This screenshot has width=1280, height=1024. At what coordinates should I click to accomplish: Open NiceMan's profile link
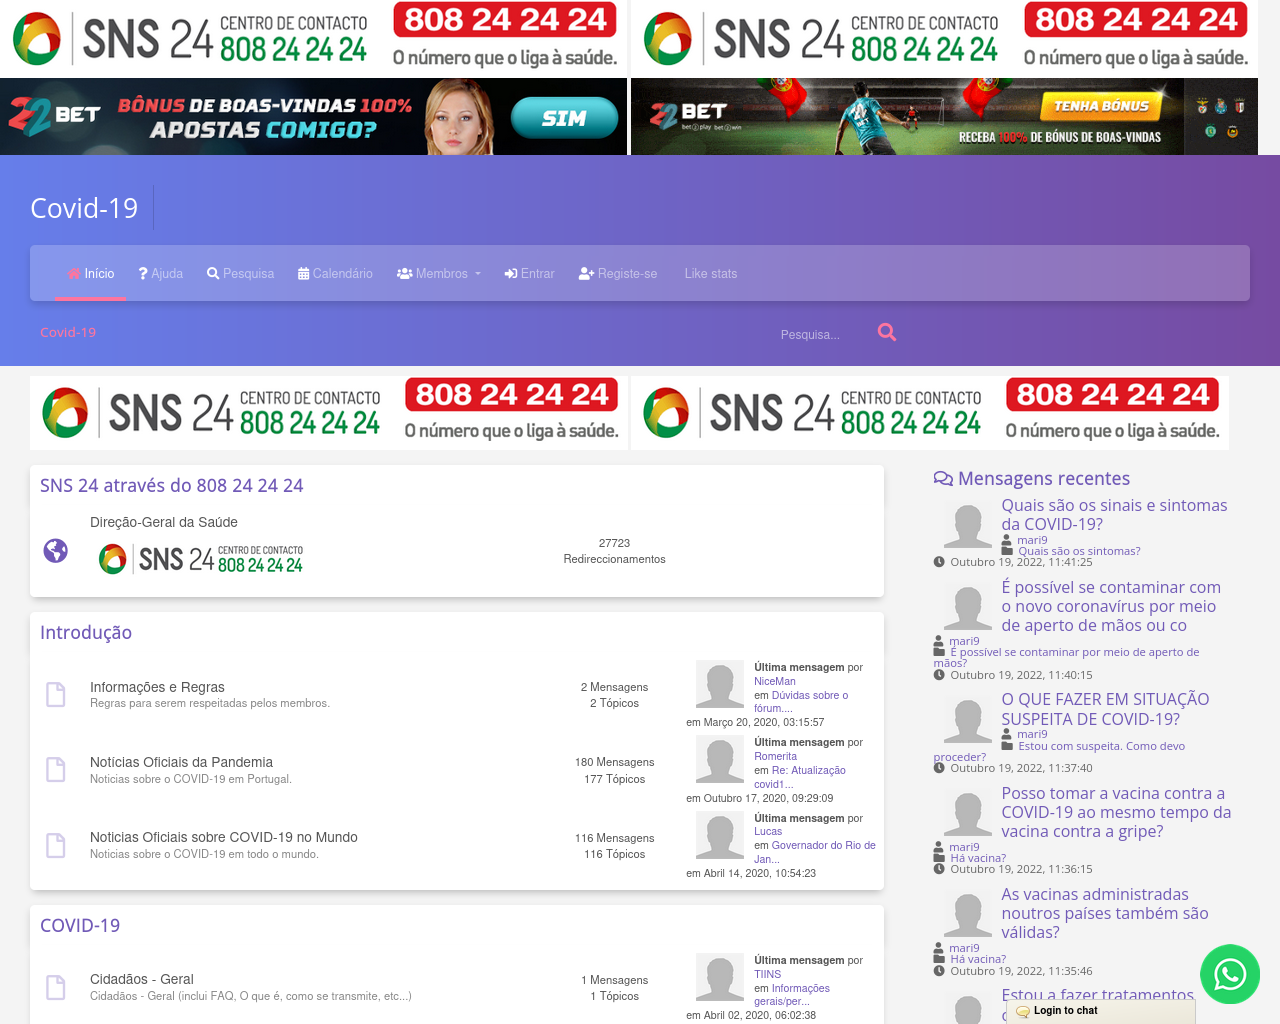click(775, 681)
